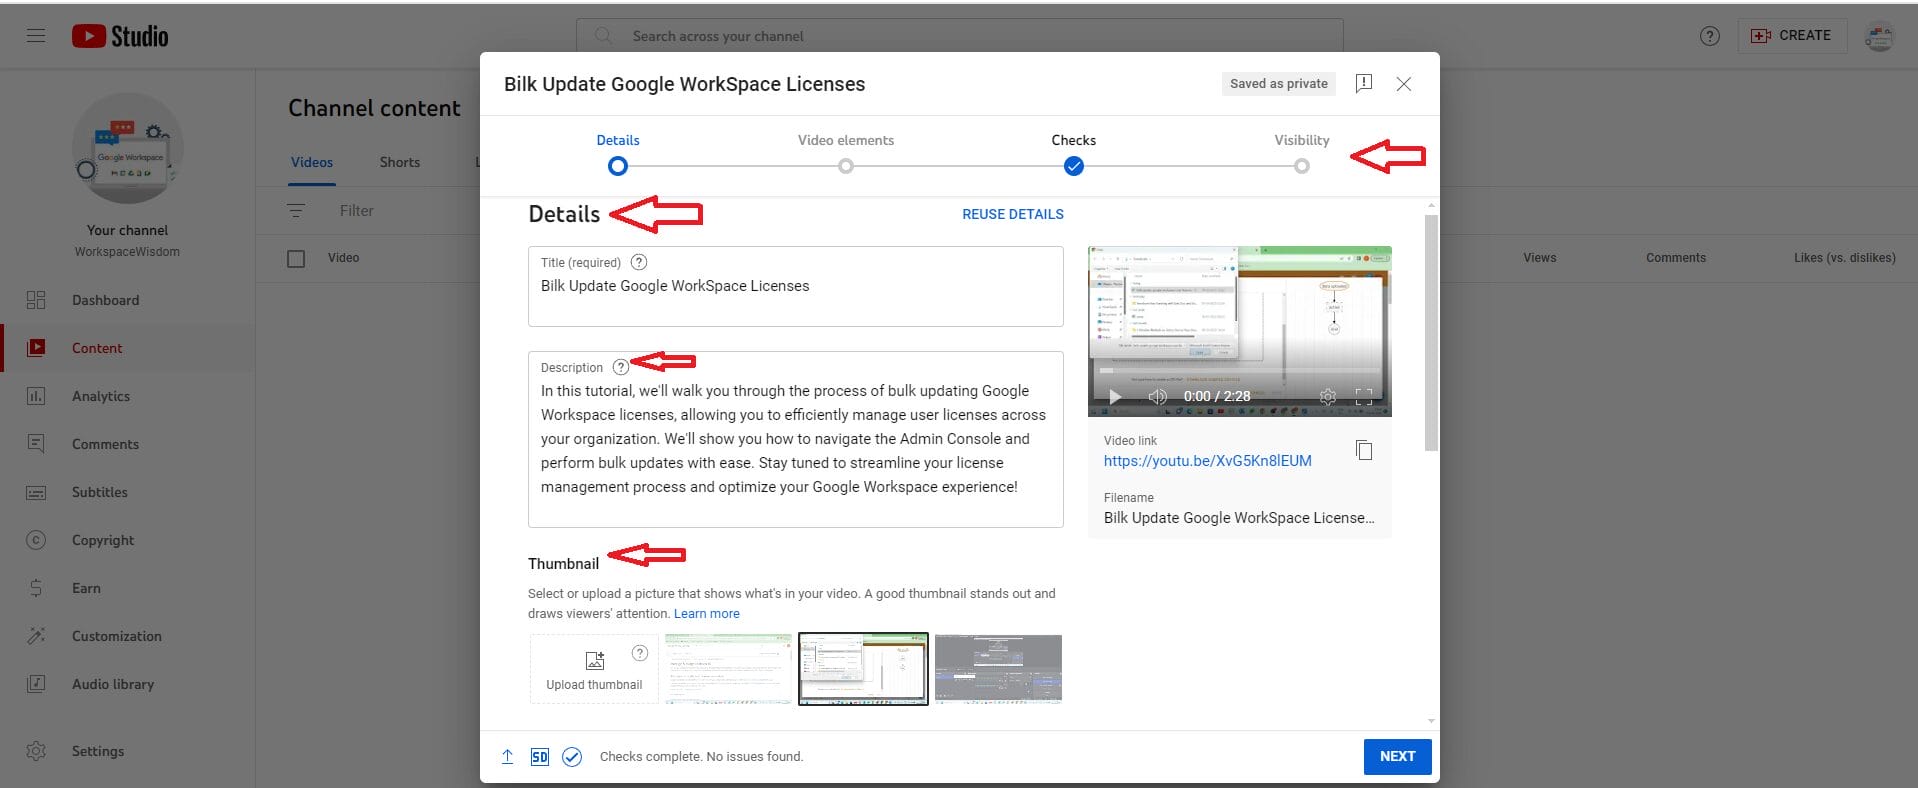This screenshot has width=1918, height=788.
Task: Jump to the Video elements step
Action: [x=845, y=165]
